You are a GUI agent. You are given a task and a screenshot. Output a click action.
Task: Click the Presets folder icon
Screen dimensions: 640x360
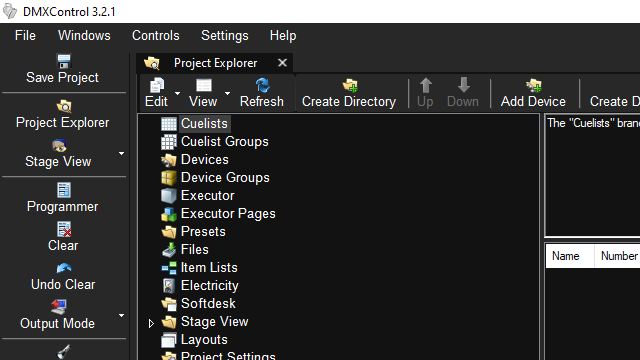click(169, 232)
